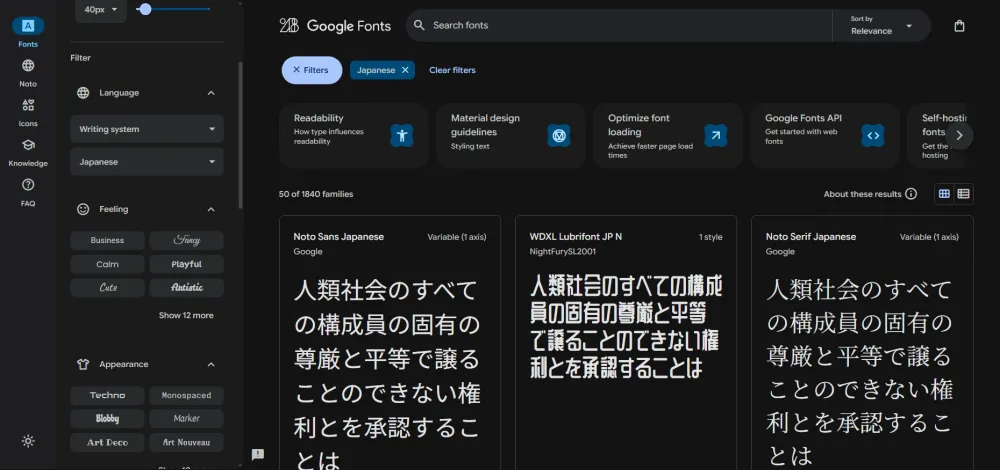Open the Optimize font loading card
The image size is (1000, 470).
(x=668, y=136)
